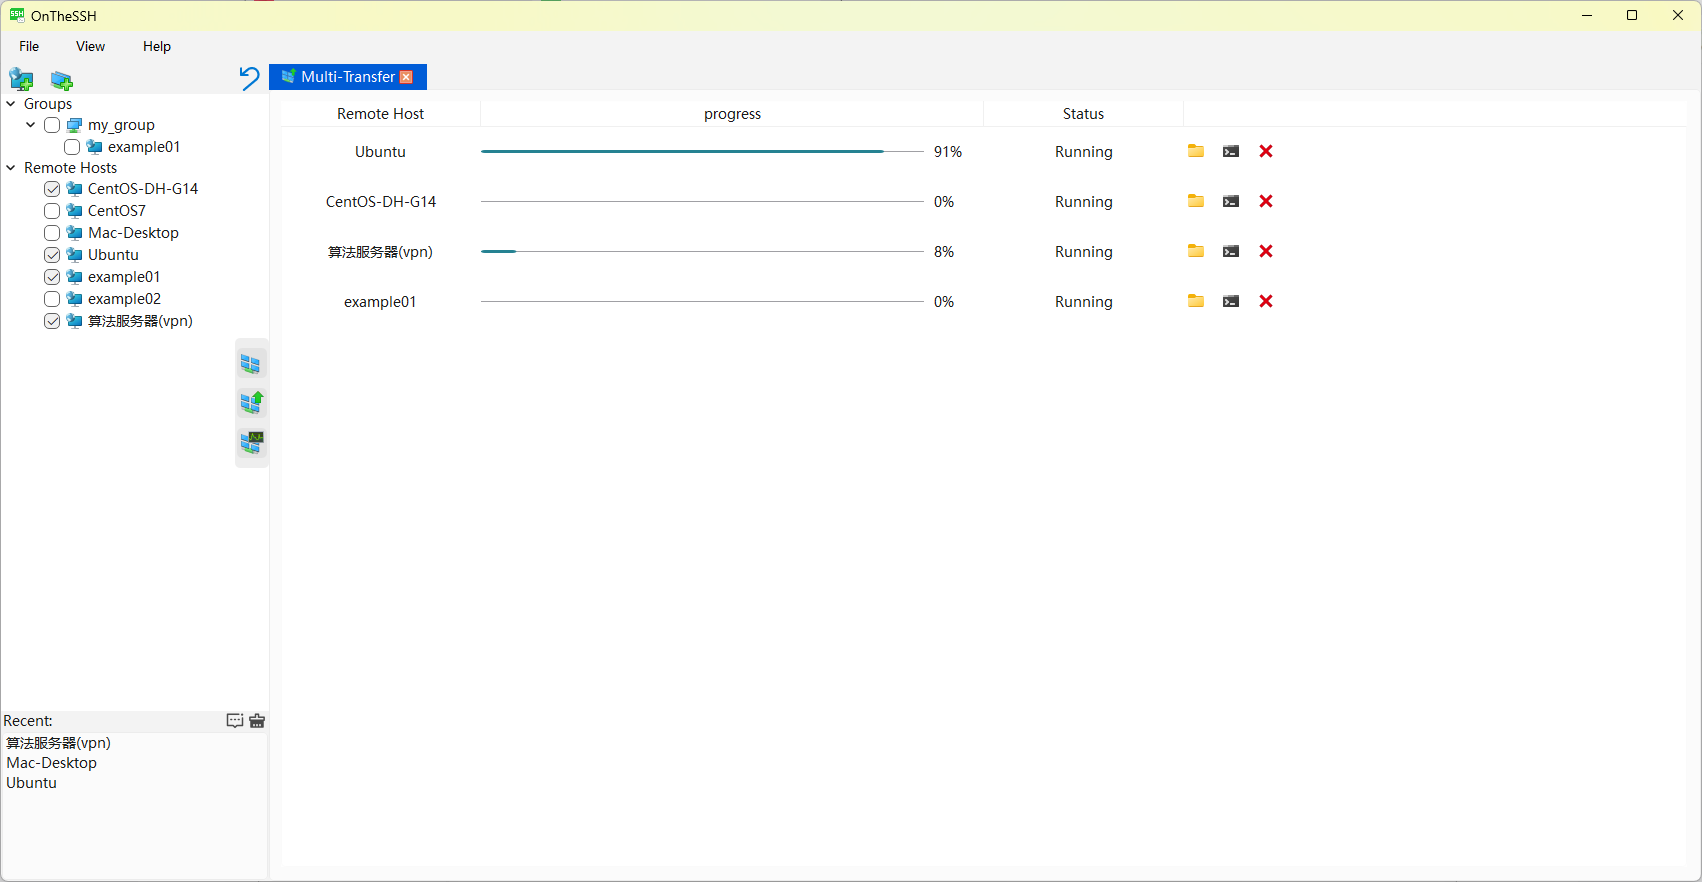Collapse the my_group node

point(31,125)
